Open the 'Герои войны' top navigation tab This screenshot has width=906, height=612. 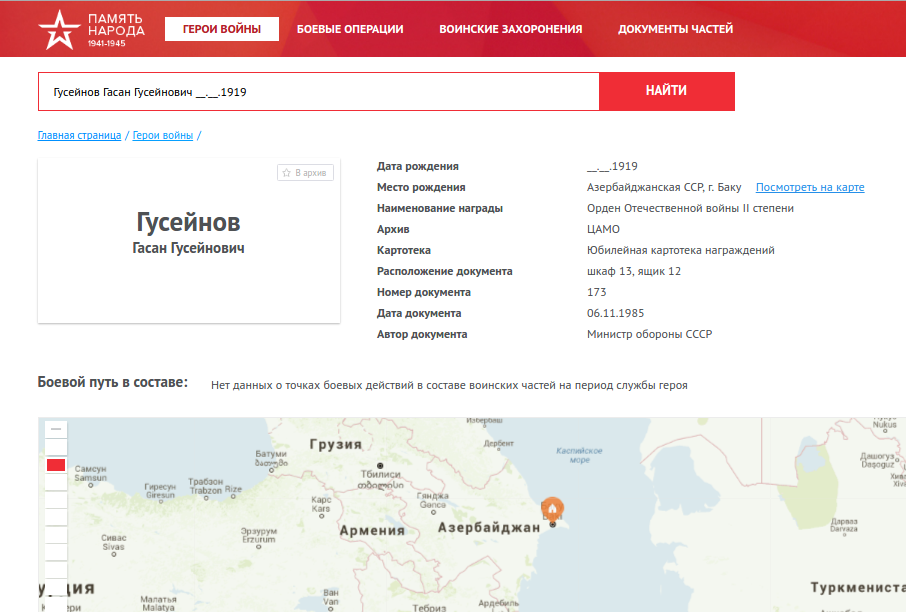click(x=222, y=29)
